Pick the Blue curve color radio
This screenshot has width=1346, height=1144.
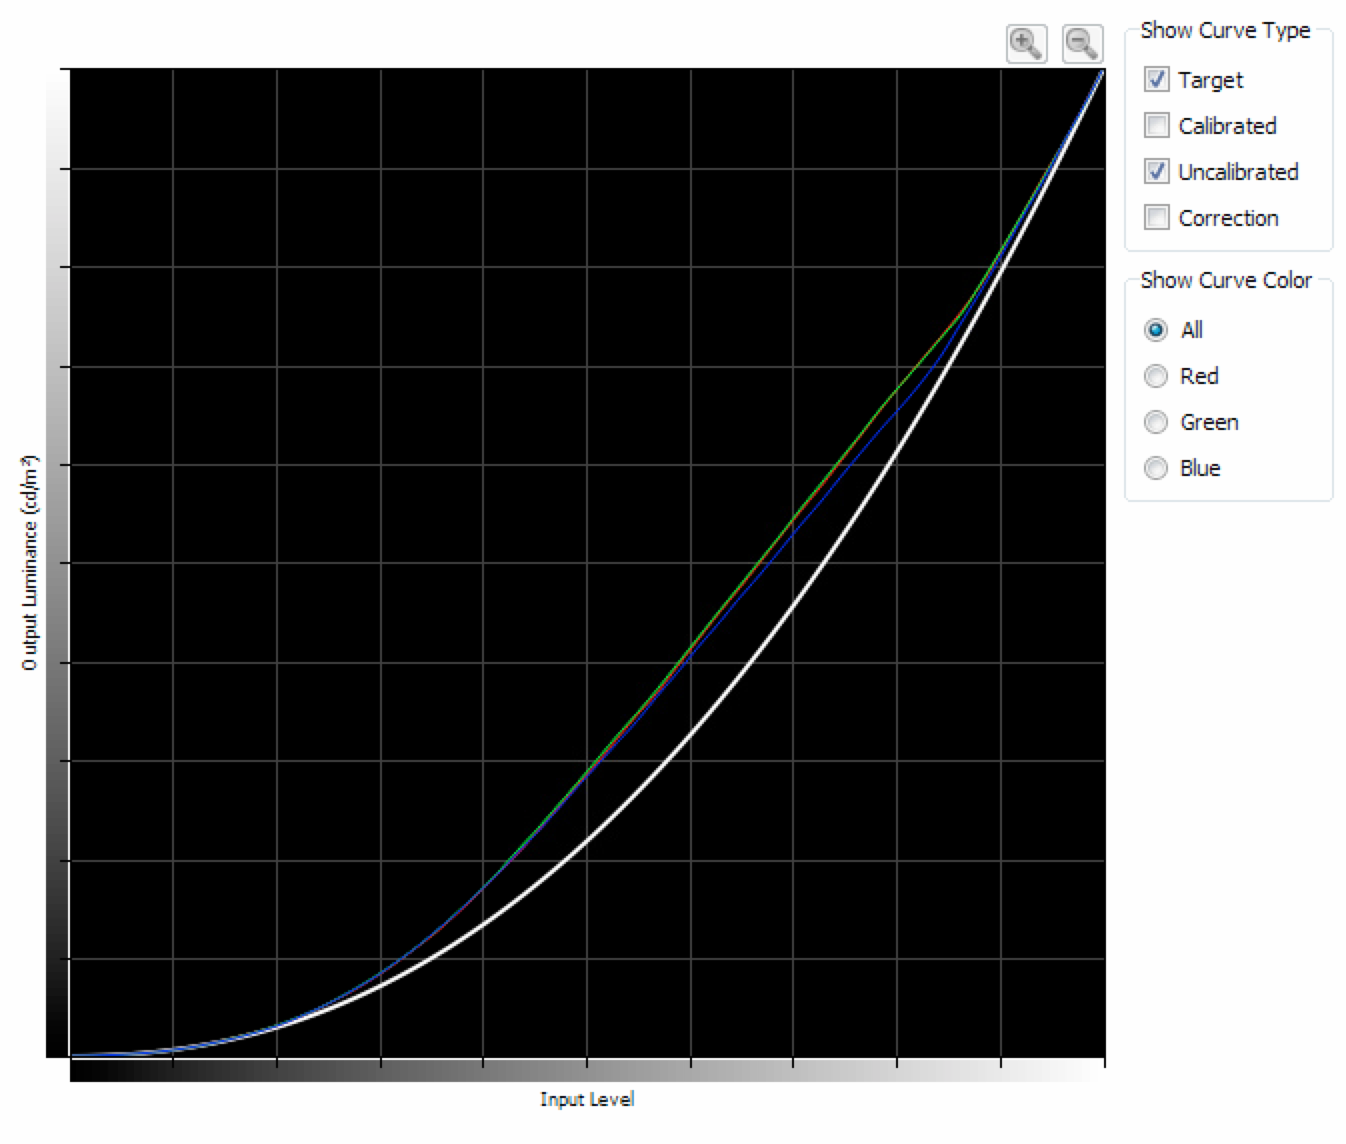(x=1156, y=468)
